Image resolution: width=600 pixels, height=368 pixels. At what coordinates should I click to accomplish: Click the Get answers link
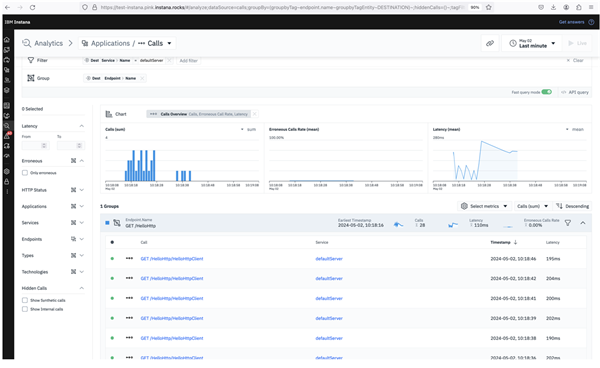(571, 22)
